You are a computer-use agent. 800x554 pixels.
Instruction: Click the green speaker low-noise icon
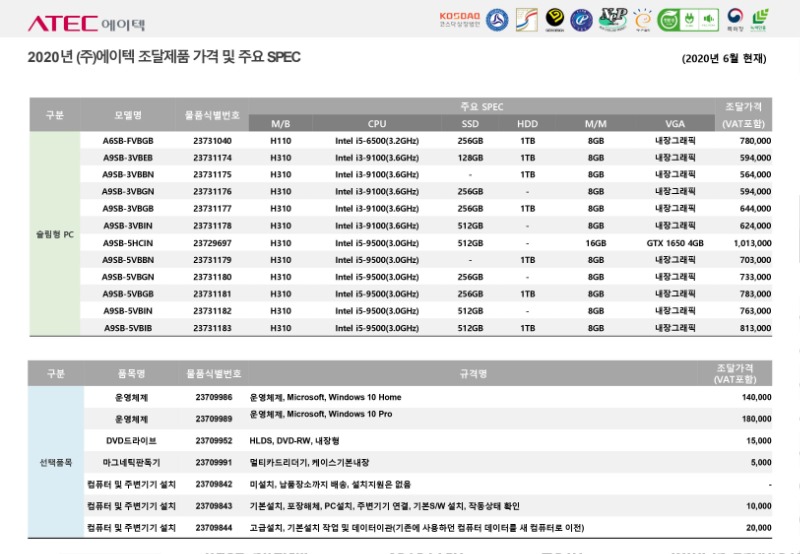[x=709, y=20]
